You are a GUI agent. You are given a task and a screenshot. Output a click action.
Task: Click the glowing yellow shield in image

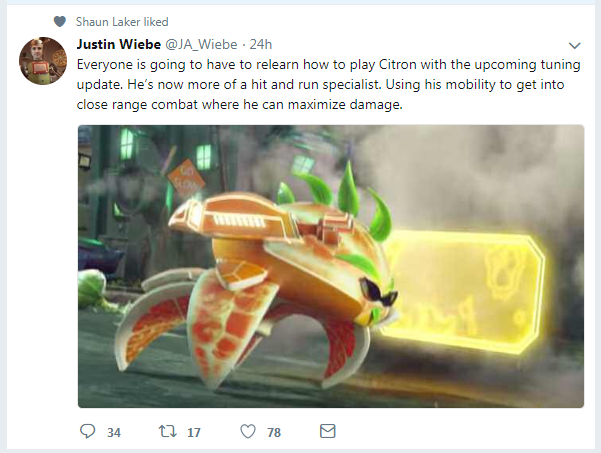[462, 291]
